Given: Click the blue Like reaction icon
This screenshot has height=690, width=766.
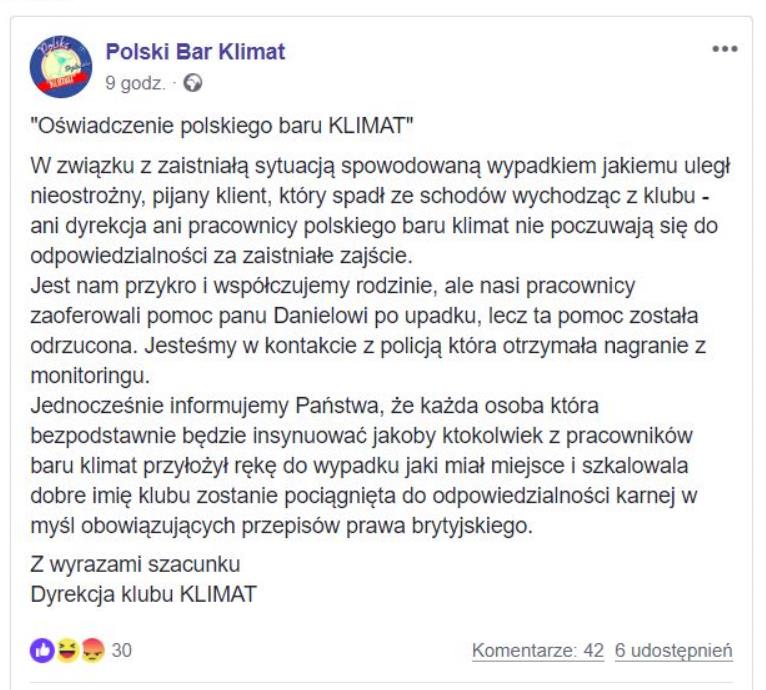Looking at the screenshot, I should pos(43,651).
